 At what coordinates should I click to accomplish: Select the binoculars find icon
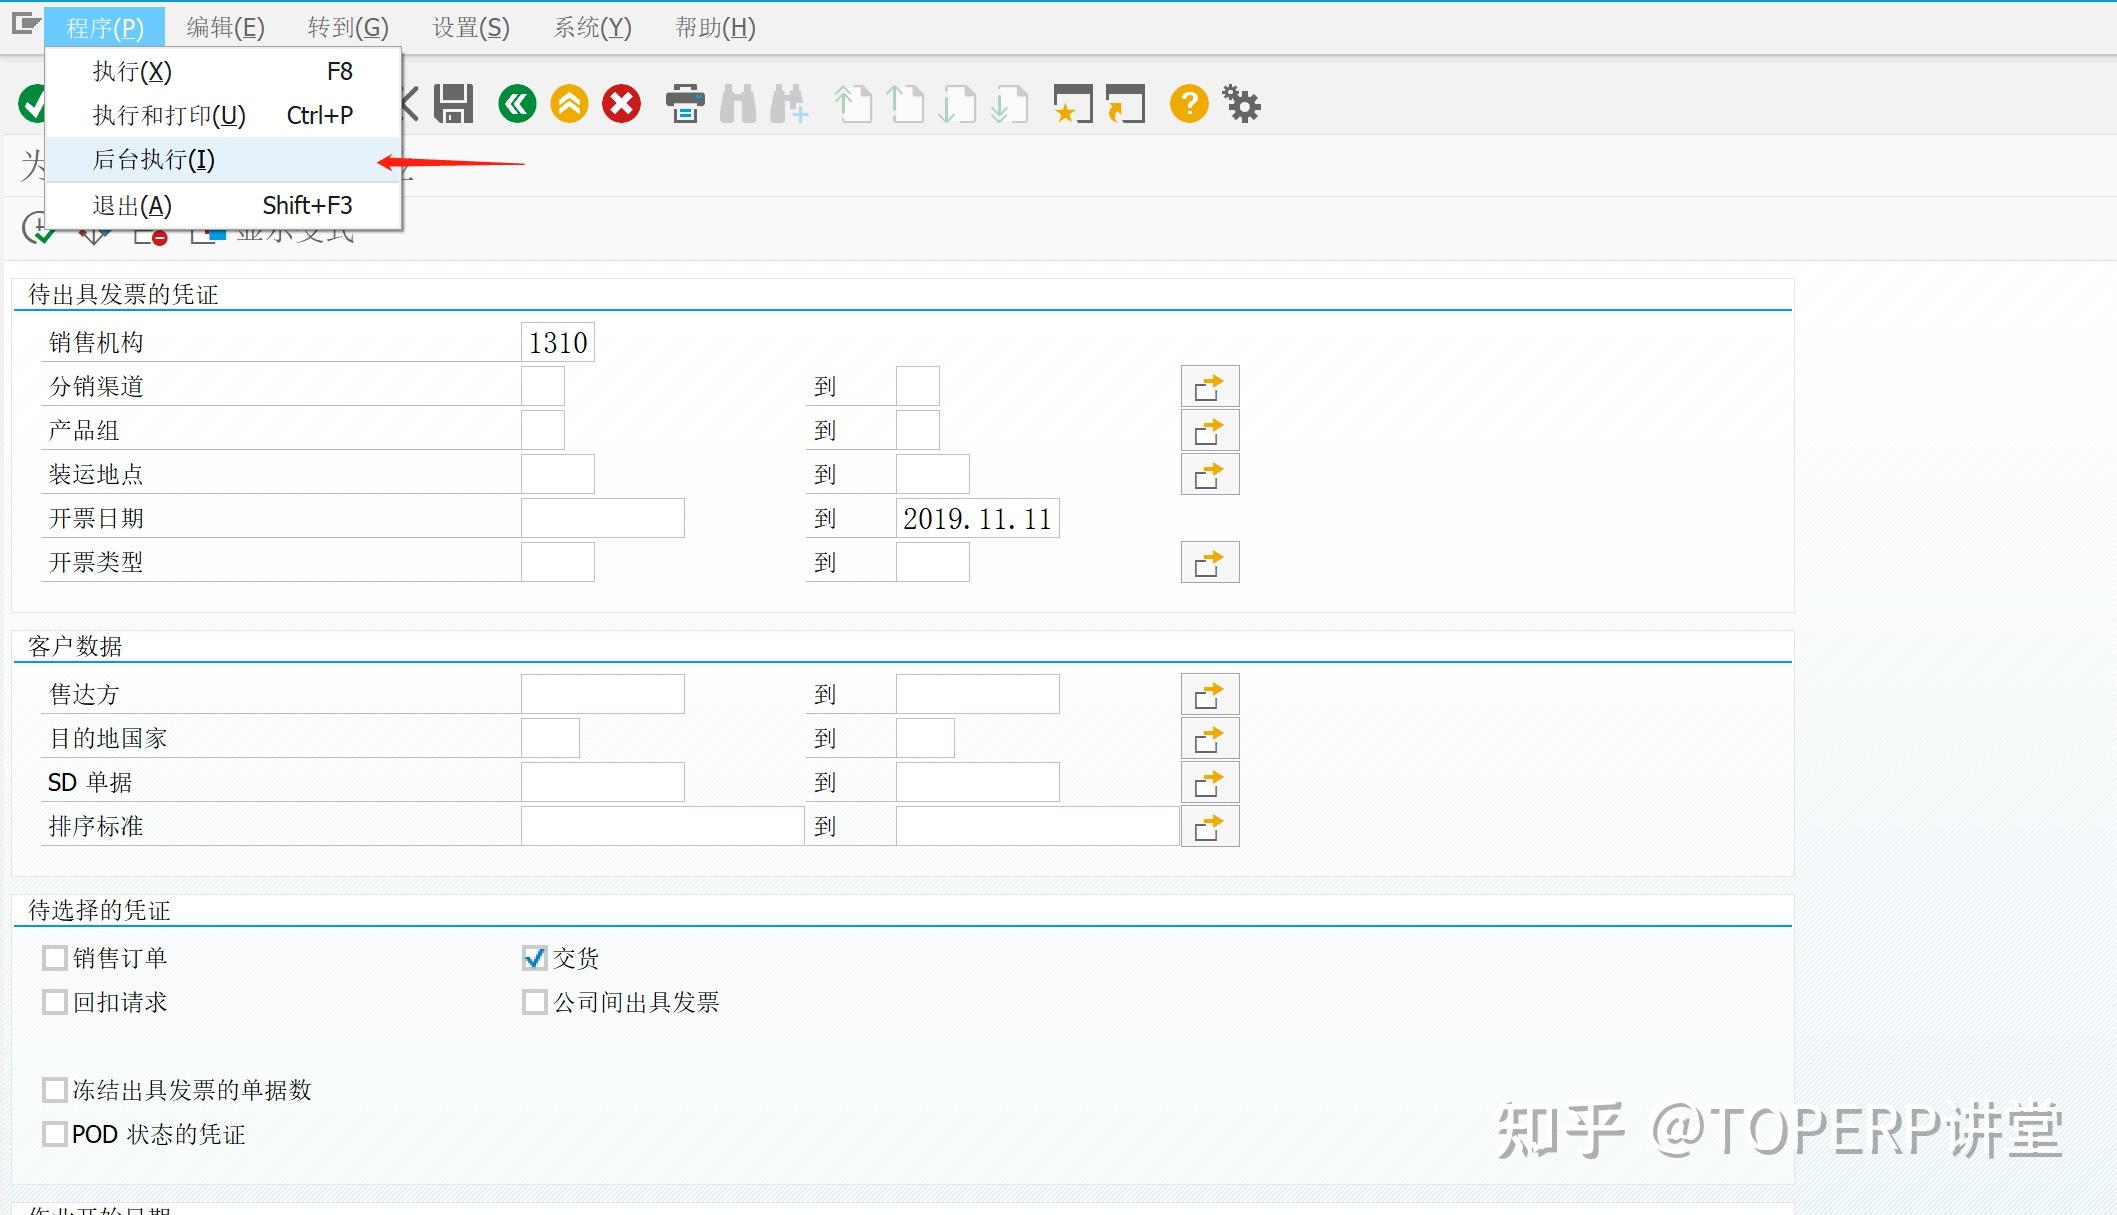coord(739,103)
